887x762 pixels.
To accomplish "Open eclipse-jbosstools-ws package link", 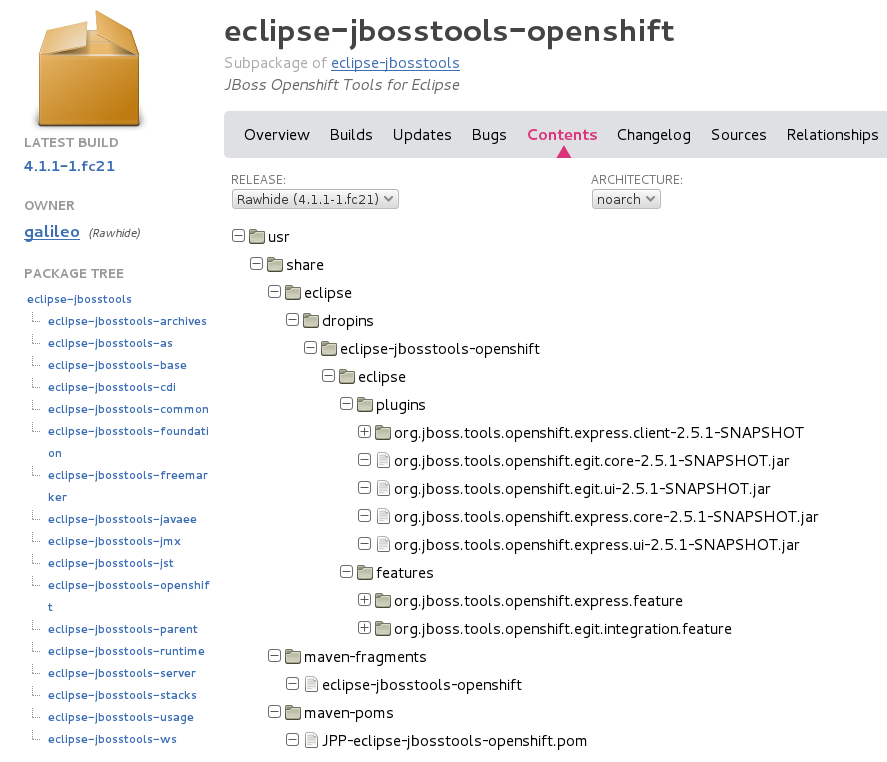I will coord(112,739).
